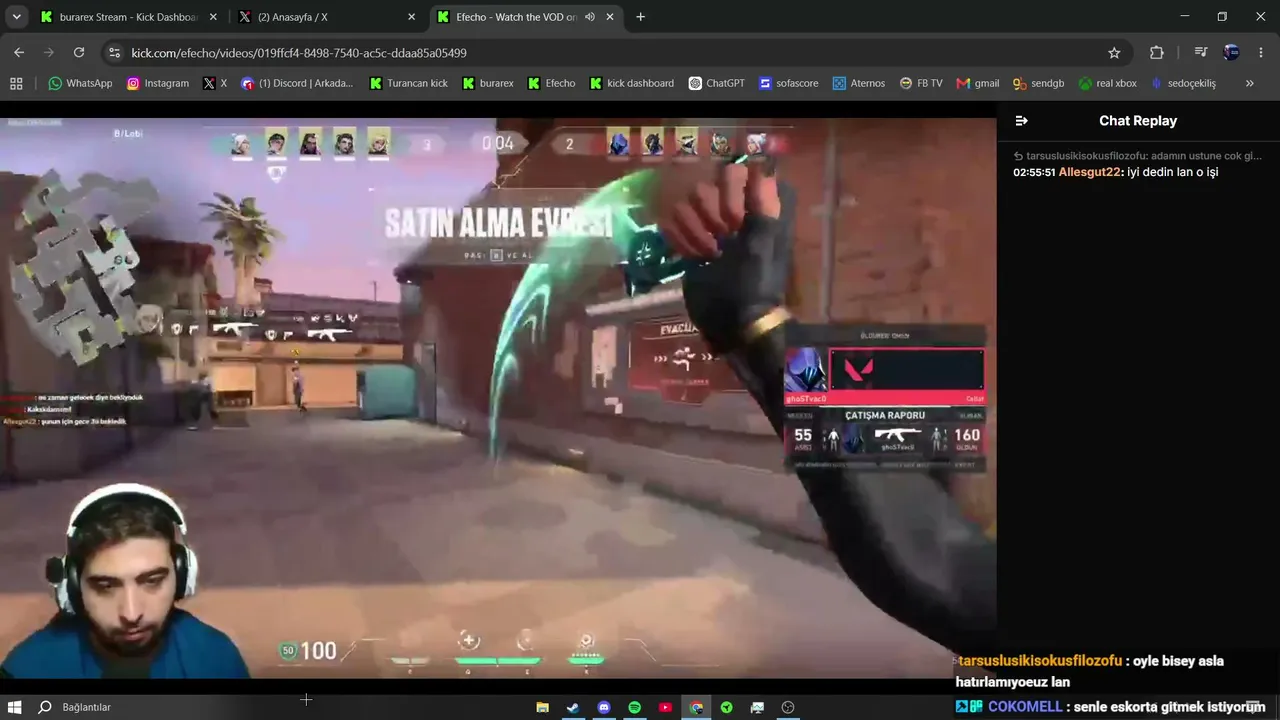Switch to Chrome in the taskbar
This screenshot has height=720, width=1280.
tap(696, 707)
